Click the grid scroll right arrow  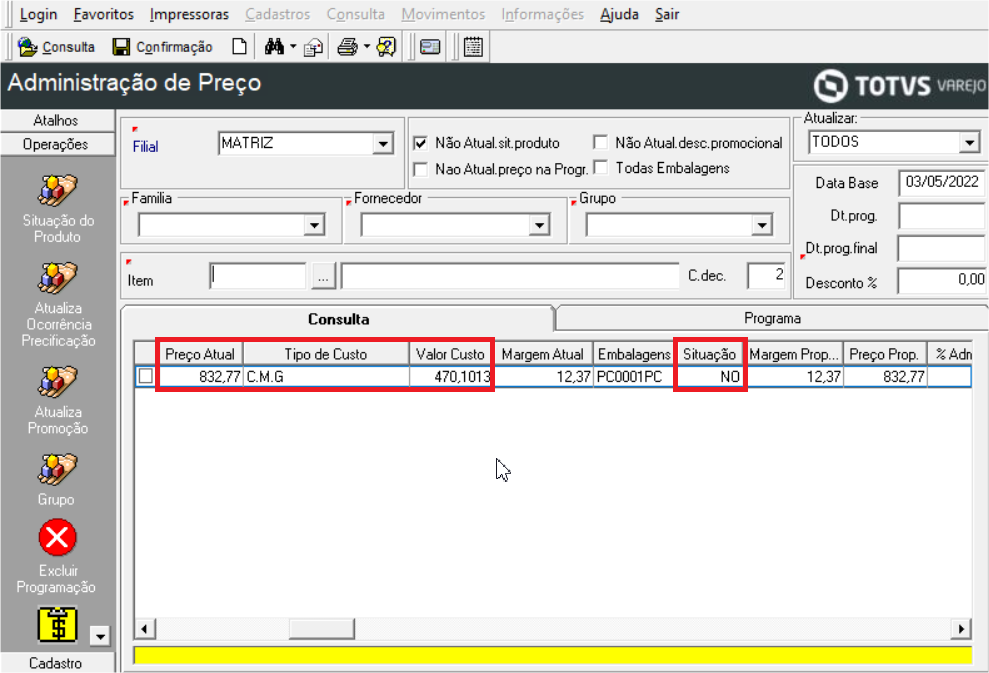[x=961, y=629]
